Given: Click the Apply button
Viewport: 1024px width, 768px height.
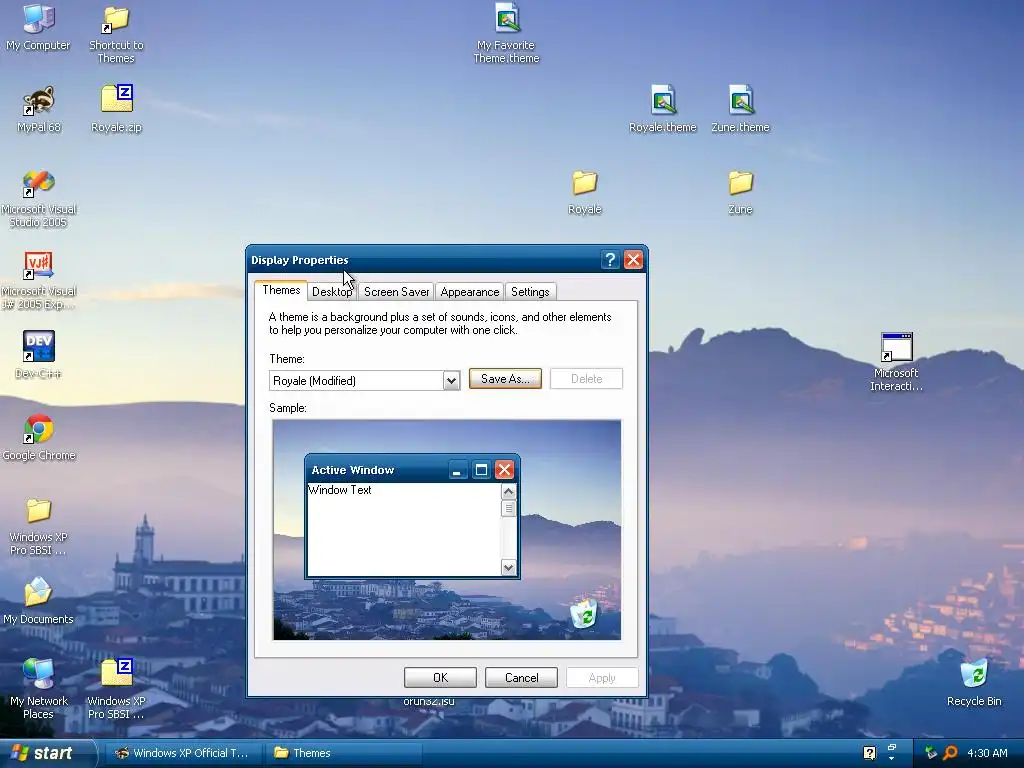Looking at the screenshot, I should coord(602,678).
